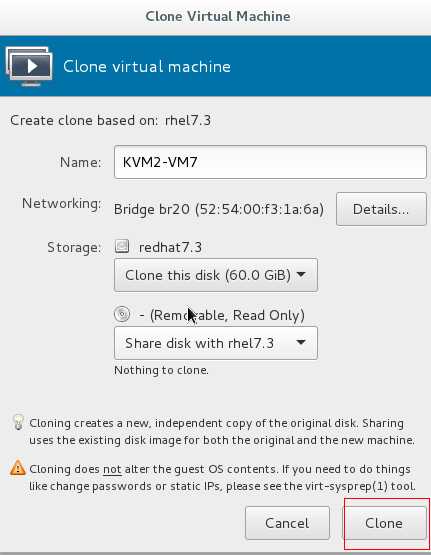Click the Bridge br20 MAC address text
This screenshot has width=431, height=555.
[219, 209]
